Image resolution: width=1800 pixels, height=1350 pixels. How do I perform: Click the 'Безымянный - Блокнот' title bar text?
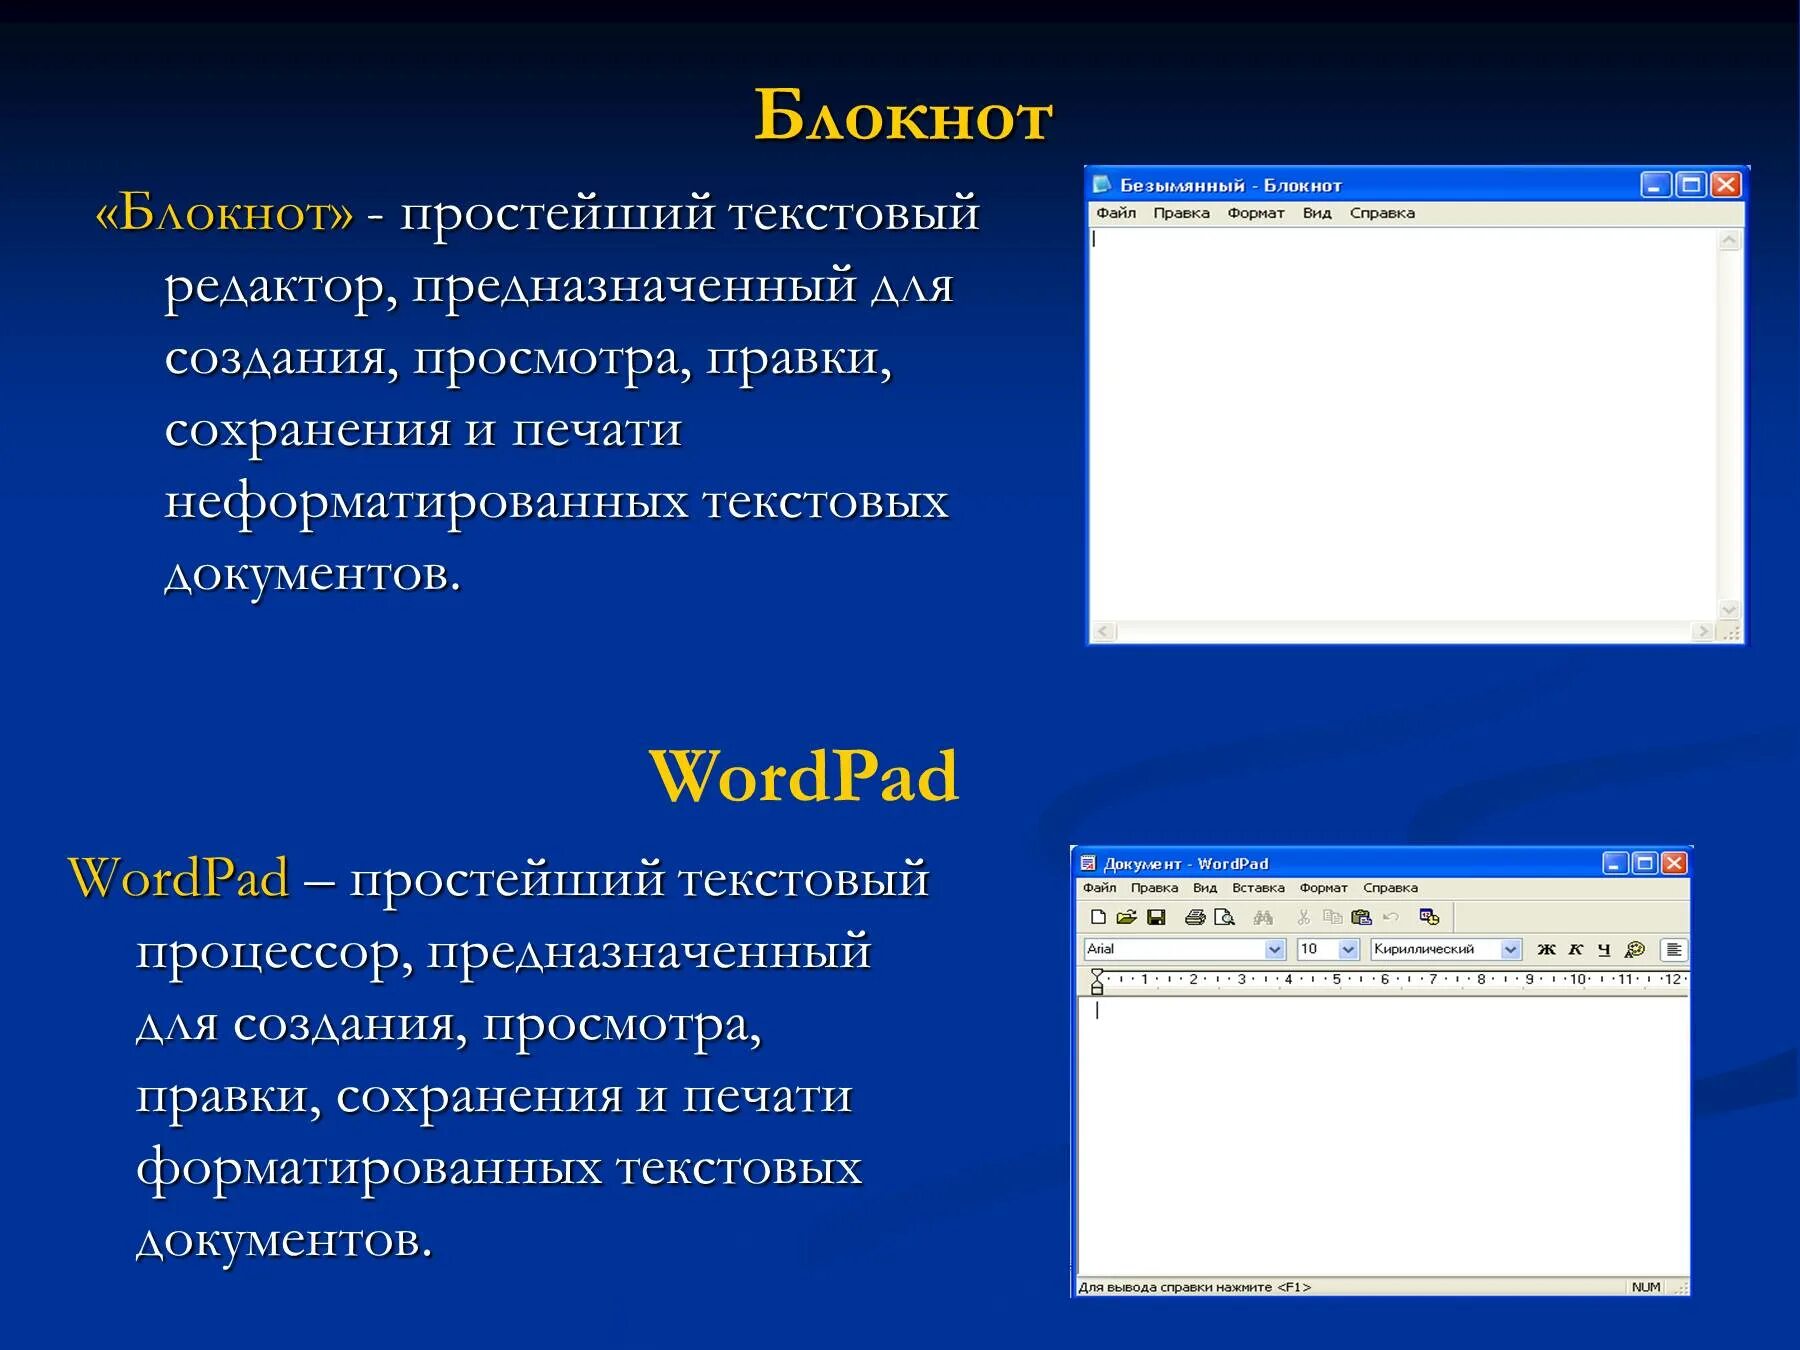point(1230,185)
